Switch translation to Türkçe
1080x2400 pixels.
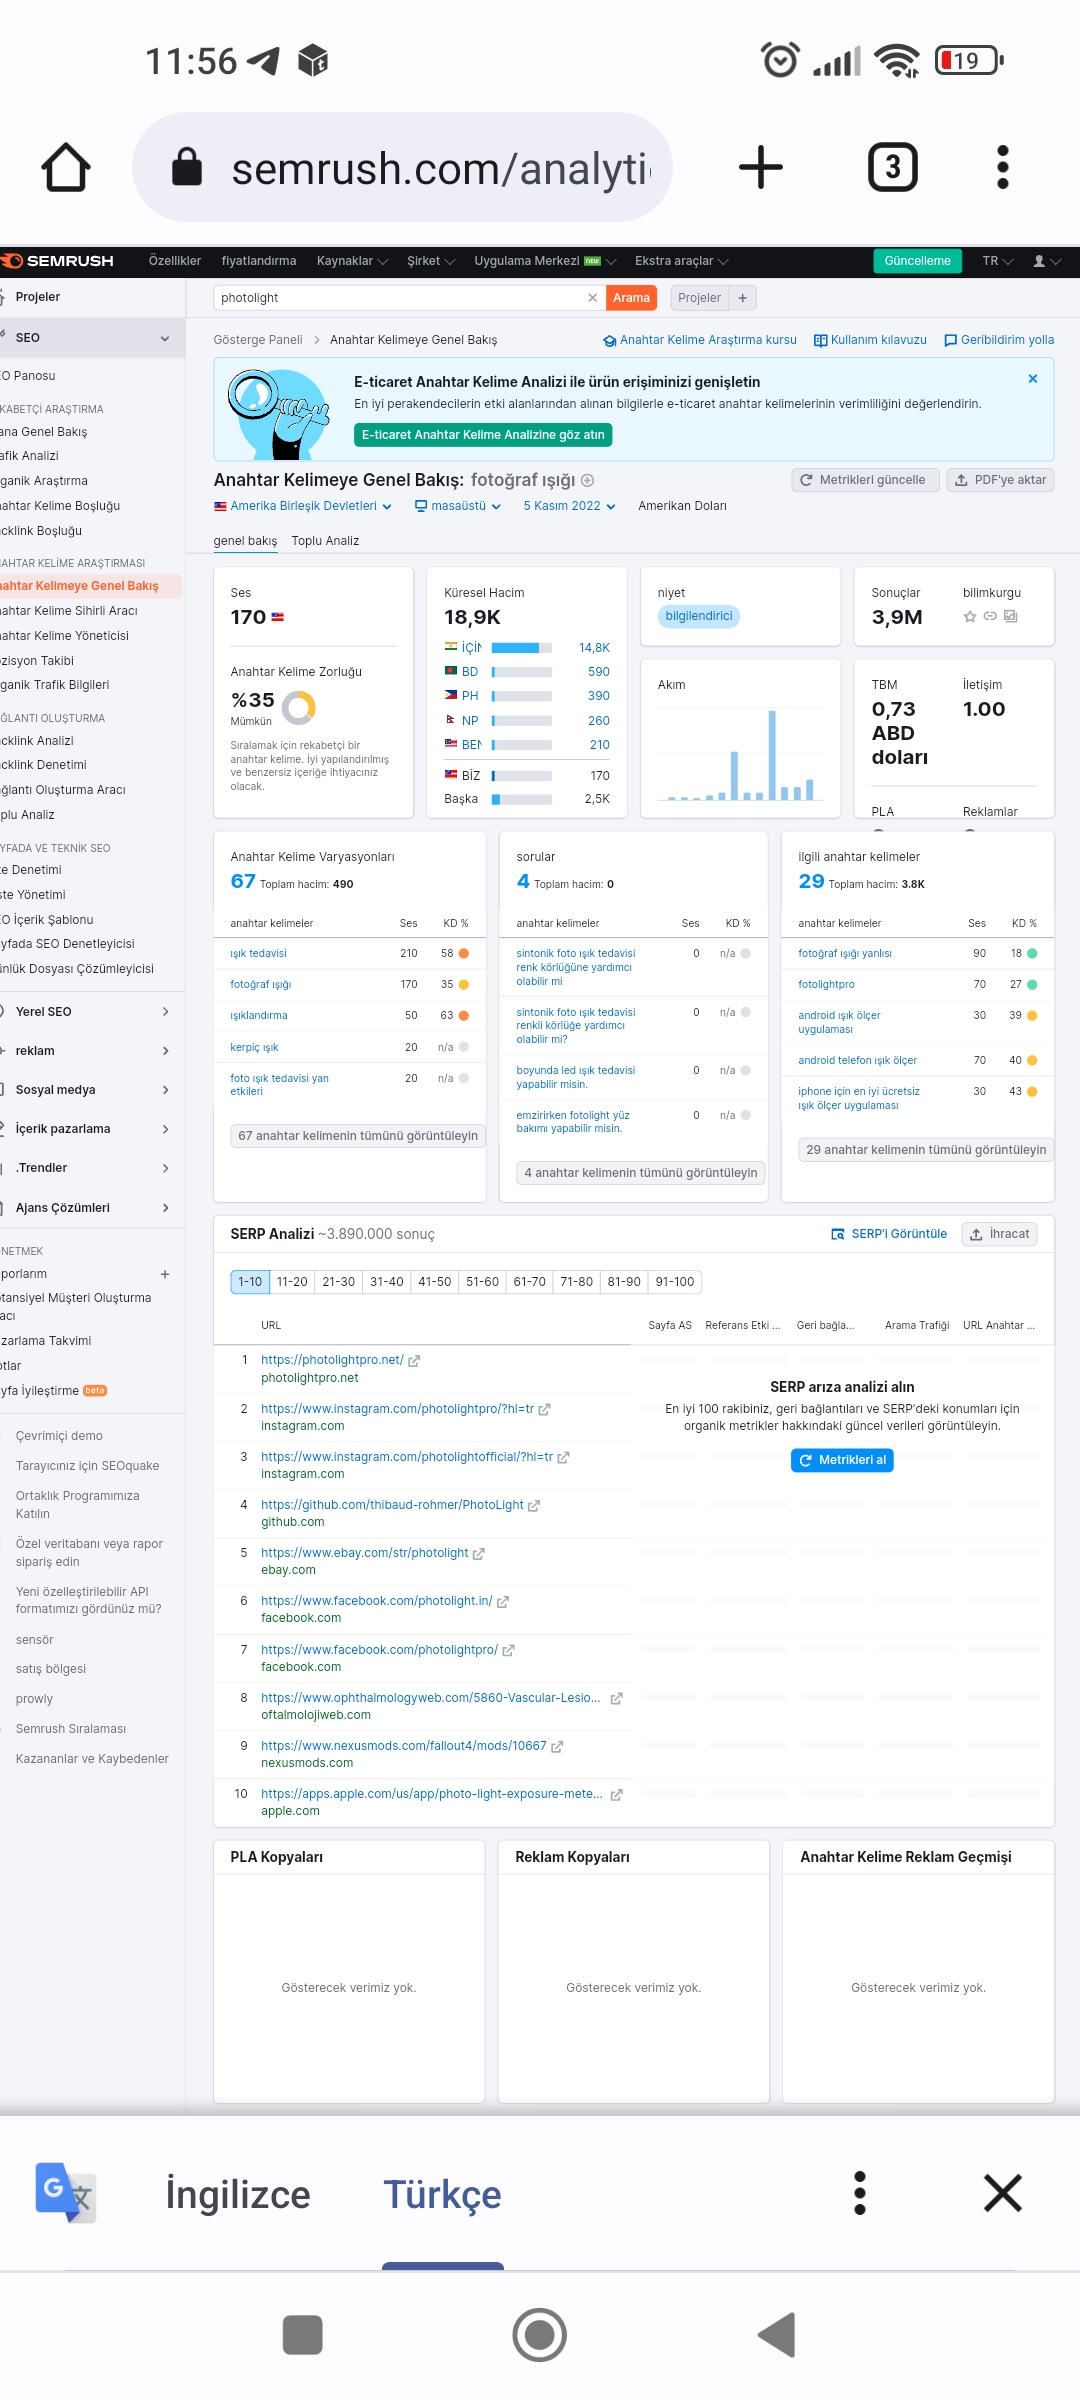point(443,2194)
